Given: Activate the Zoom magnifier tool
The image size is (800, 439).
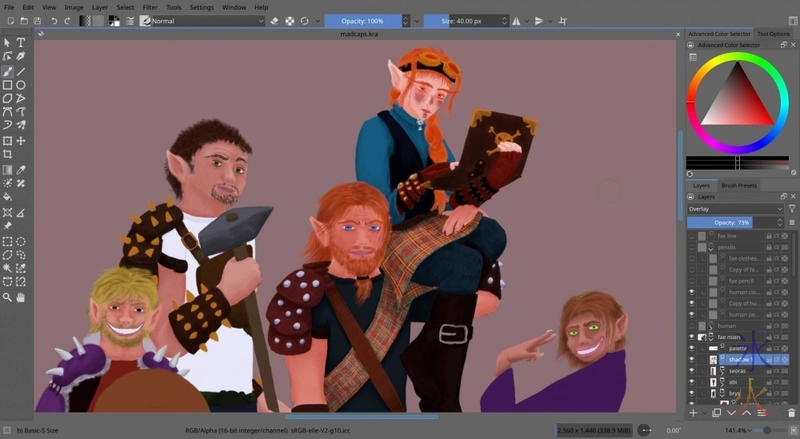Looking at the screenshot, I should pyautogui.click(x=7, y=297).
